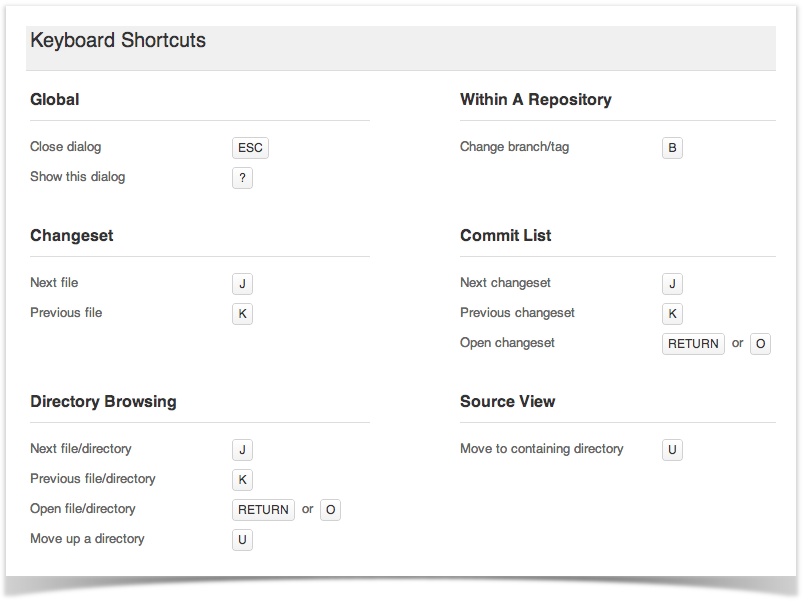This screenshot has width=810, height=605.
Task: Click the B key for Change branch/tag
Action: pos(672,148)
